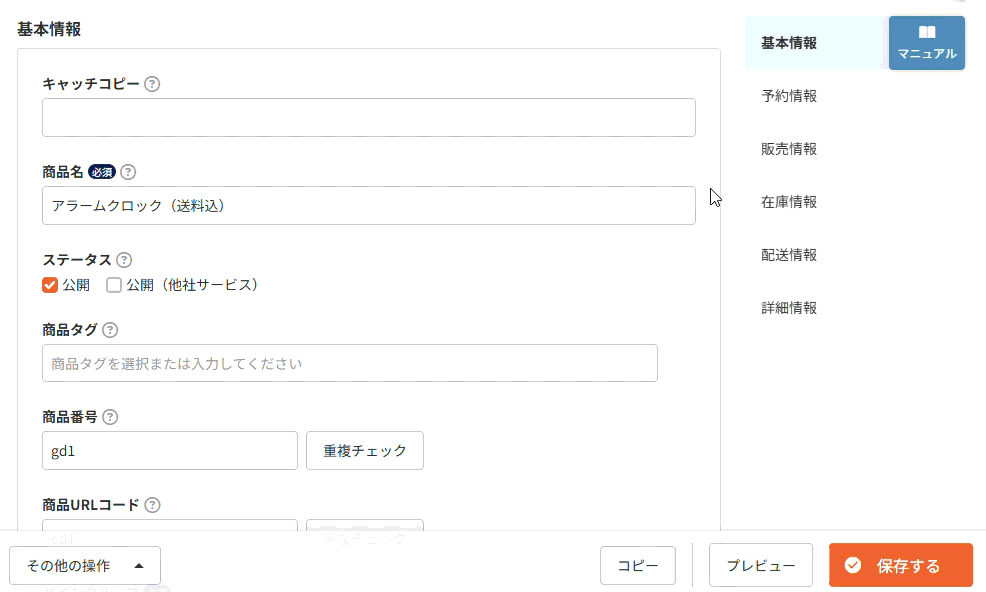Open the マニュアル book icon

[927, 32]
